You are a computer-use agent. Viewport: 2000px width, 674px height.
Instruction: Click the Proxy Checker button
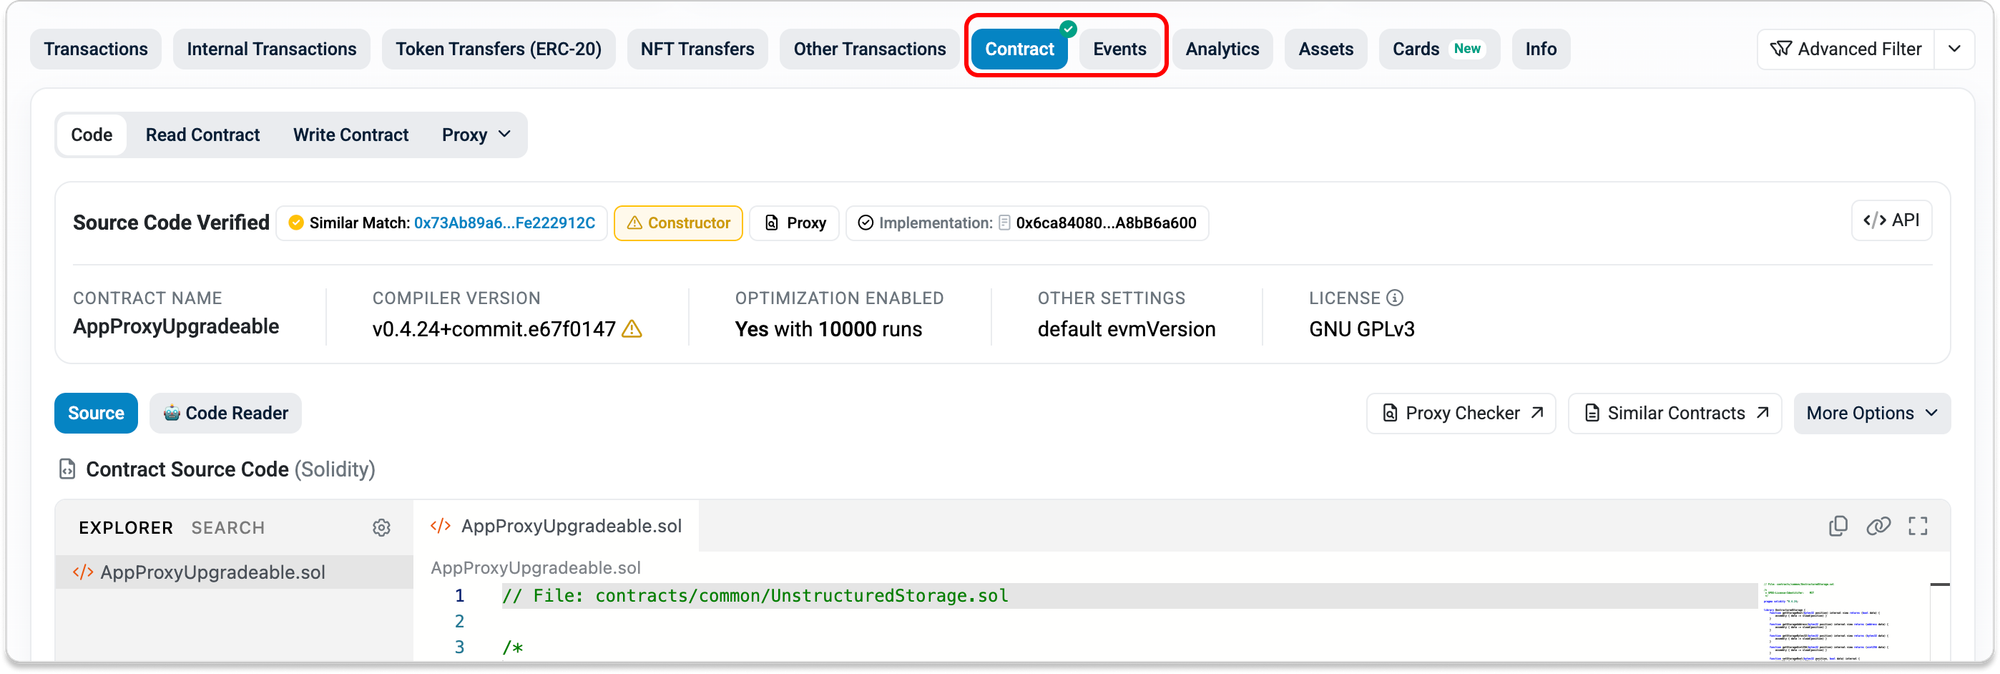(x=1461, y=413)
